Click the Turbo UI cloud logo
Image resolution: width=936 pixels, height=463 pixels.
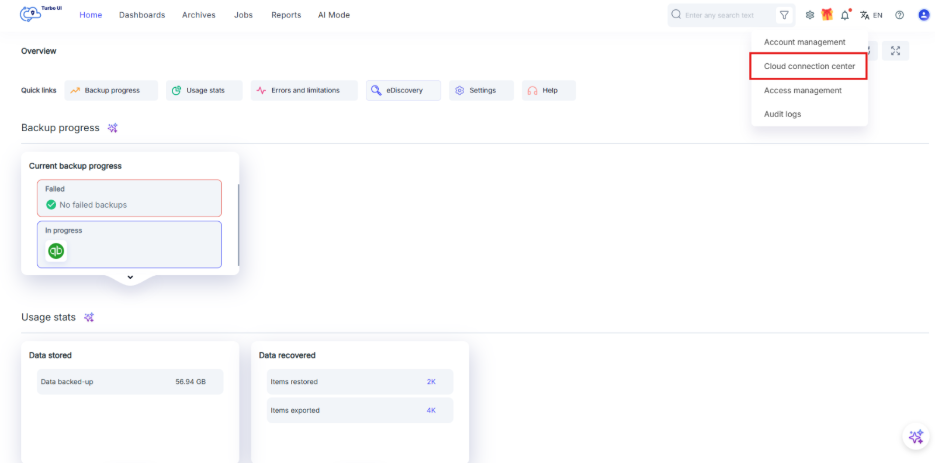click(x=37, y=15)
